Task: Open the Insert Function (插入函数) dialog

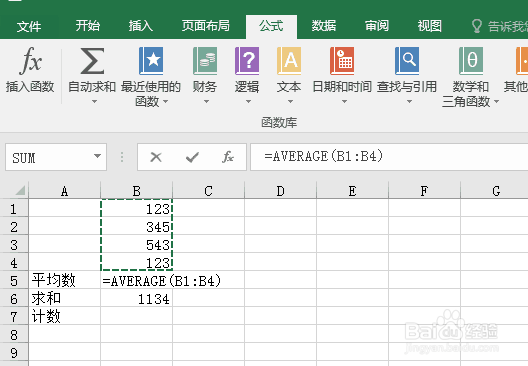Action: coord(30,69)
